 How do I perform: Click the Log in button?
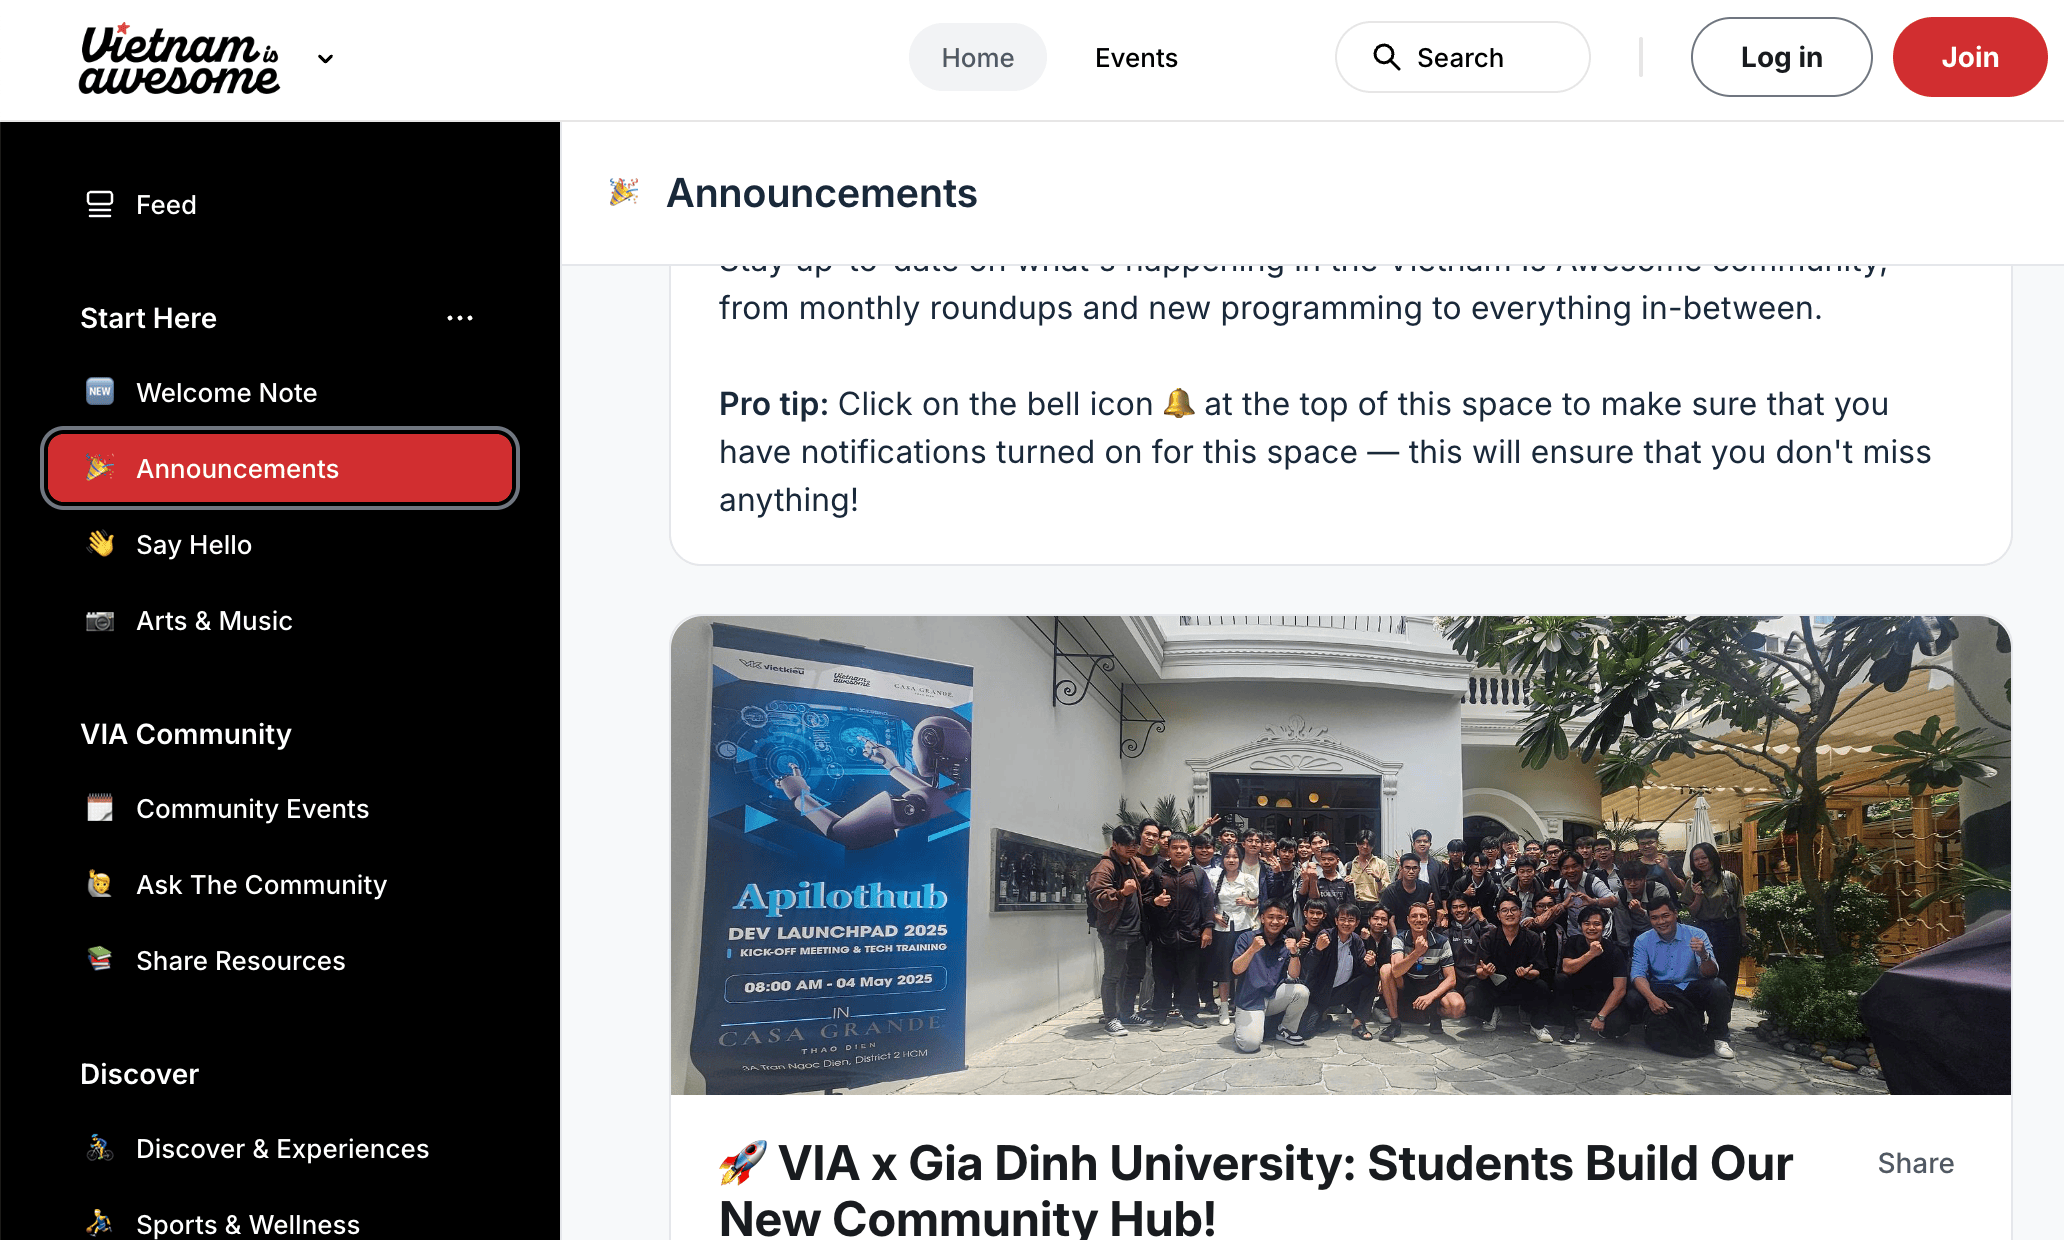[1781, 58]
